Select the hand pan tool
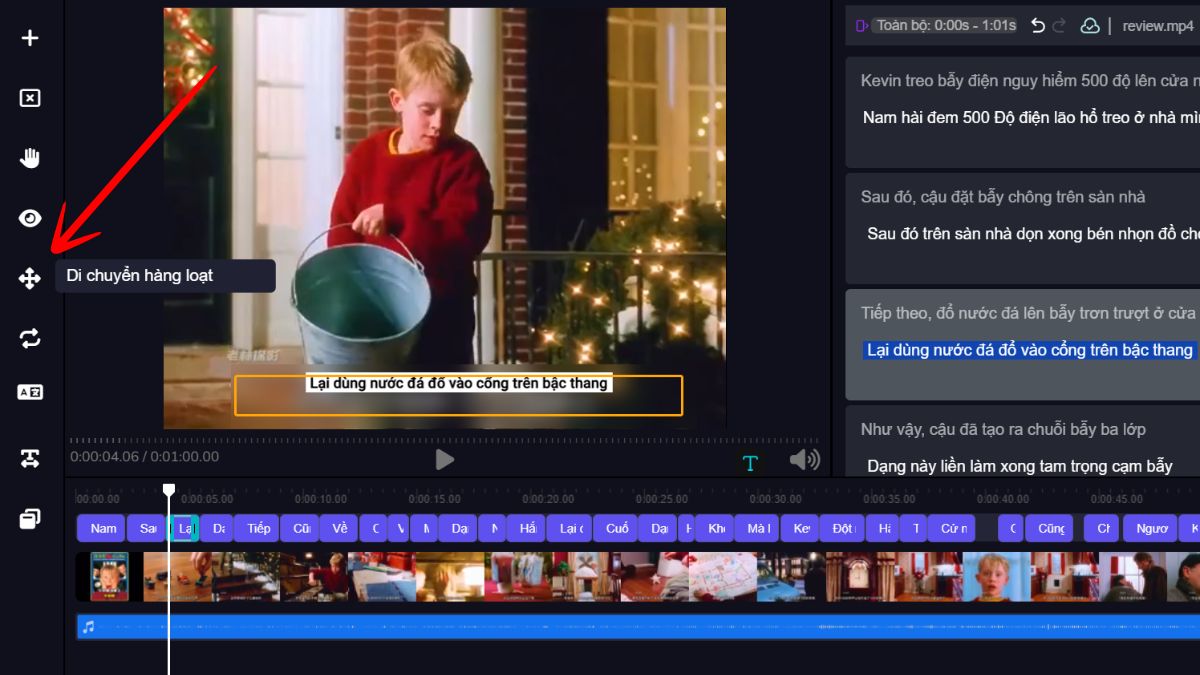The image size is (1200, 675). 30,158
